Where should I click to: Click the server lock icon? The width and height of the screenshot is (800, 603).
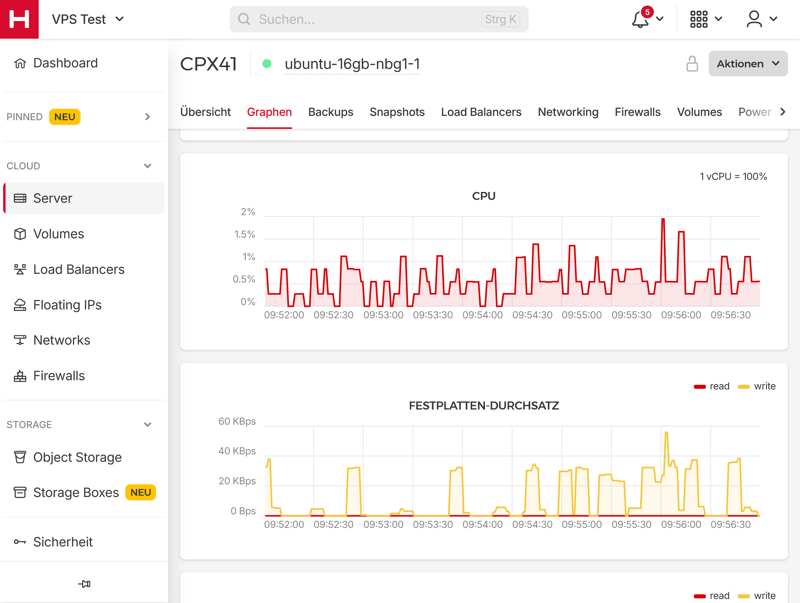tap(692, 64)
